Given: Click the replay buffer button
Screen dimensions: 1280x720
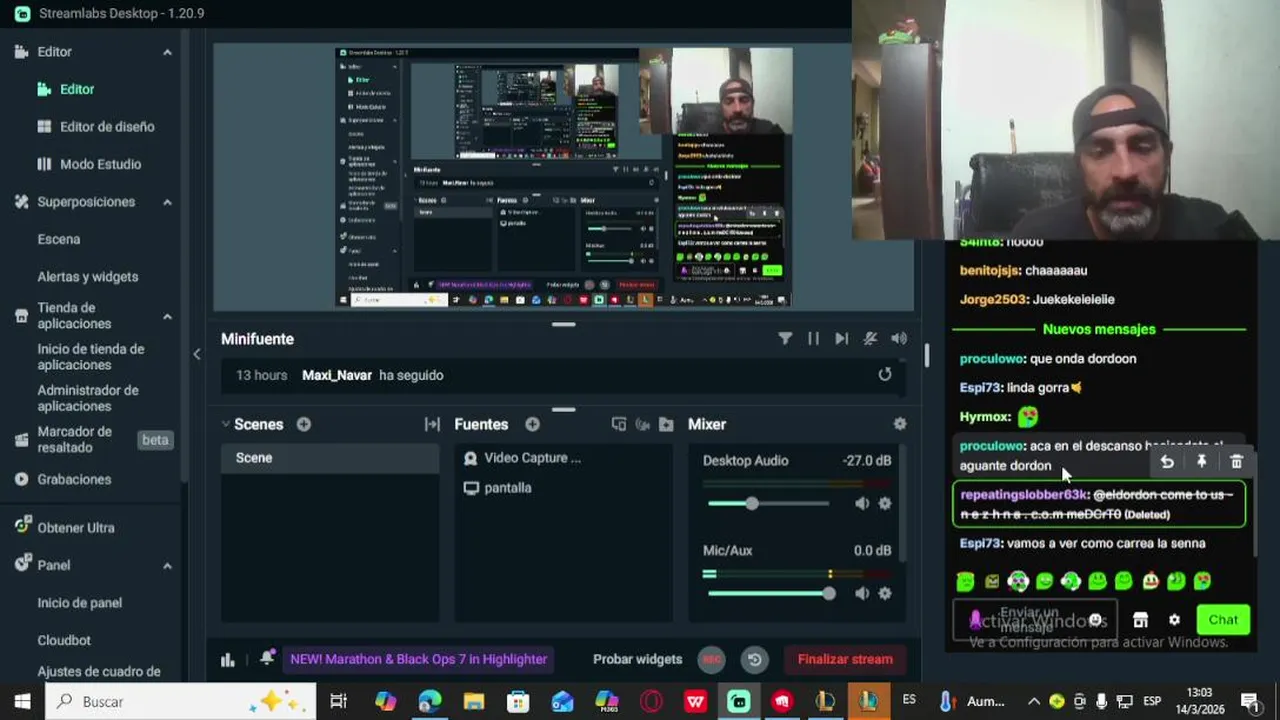Looking at the screenshot, I should 755,659.
